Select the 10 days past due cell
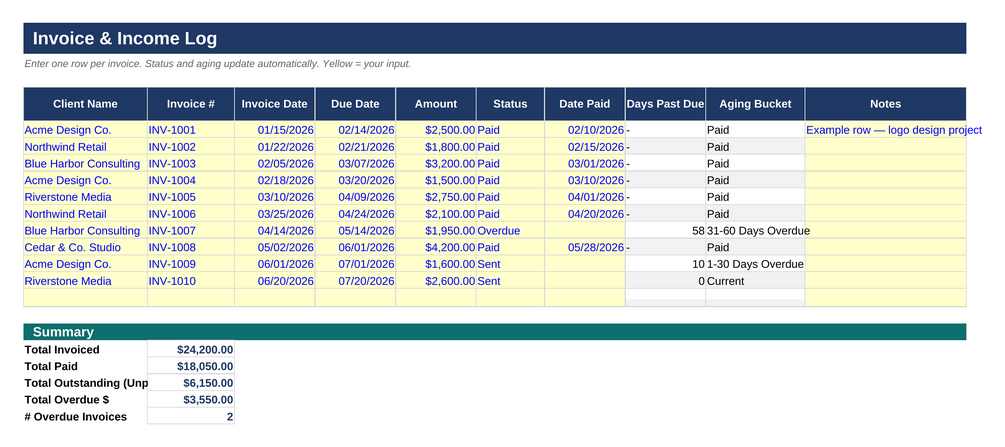Viewport: 1005px width, 447px height. click(665, 264)
